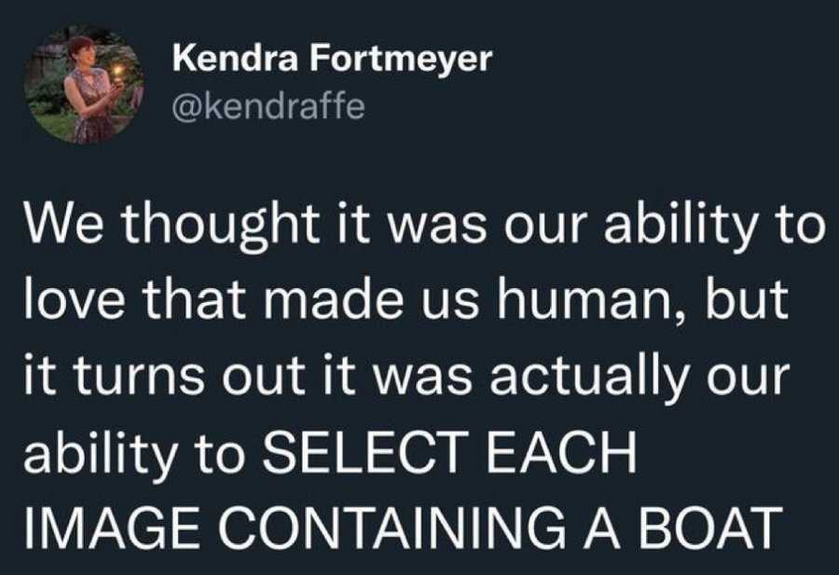Click the display name Kendra Fortmeyer
The width and height of the screenshot is (839, 575).
tap(331, 58)
